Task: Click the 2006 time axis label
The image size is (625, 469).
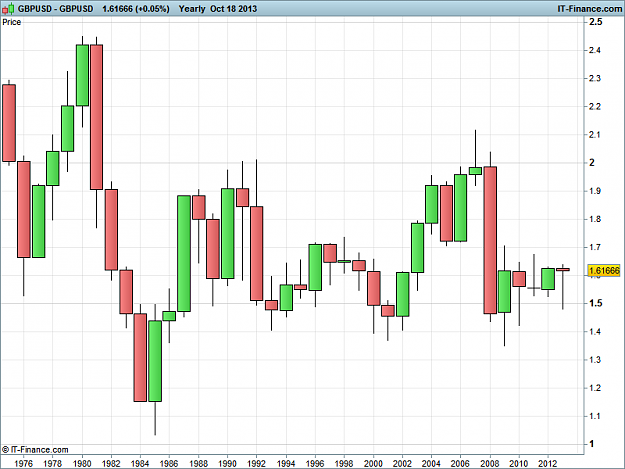Action: click(x=460, y=463)
